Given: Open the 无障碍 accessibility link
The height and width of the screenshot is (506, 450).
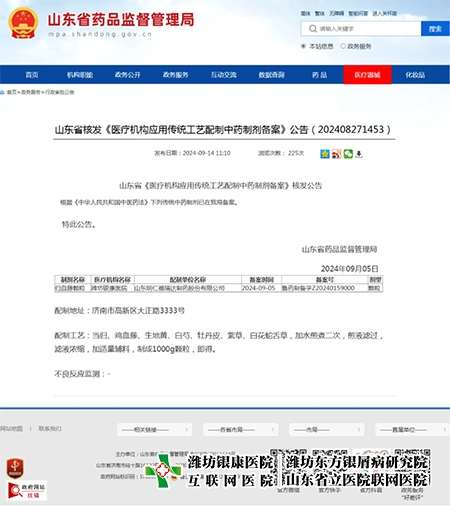Looking at the screenshot, I should [337, 13].
